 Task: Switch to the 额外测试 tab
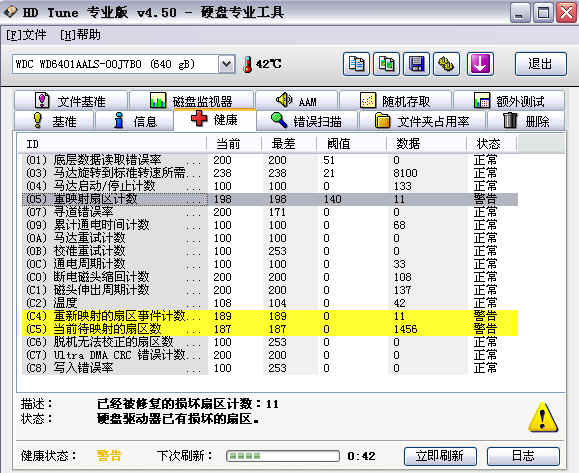click(509, 100)
